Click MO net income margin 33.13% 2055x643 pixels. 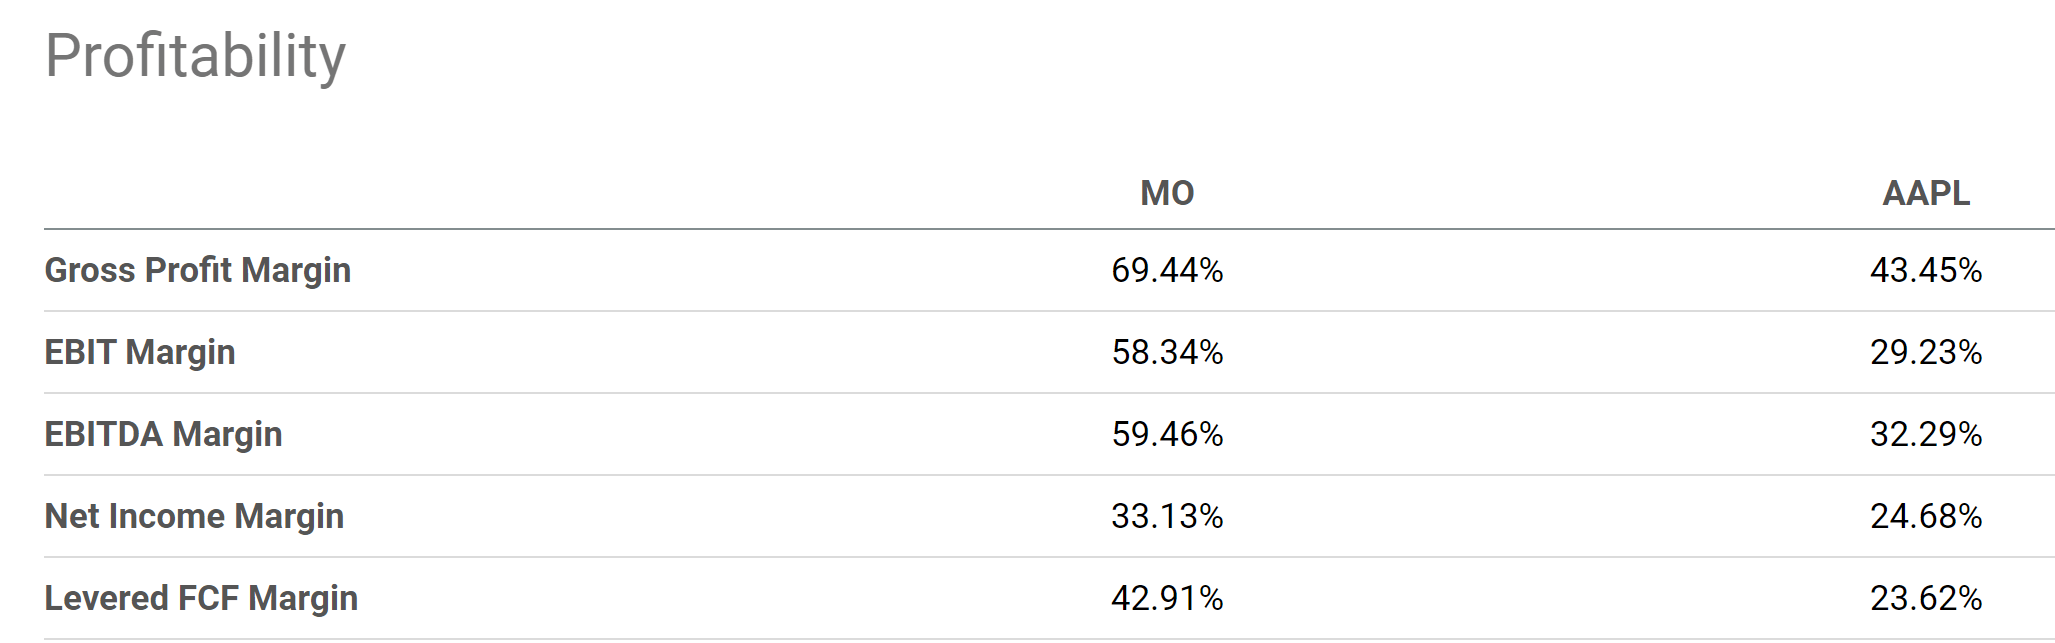click(x=1167, y=516)
